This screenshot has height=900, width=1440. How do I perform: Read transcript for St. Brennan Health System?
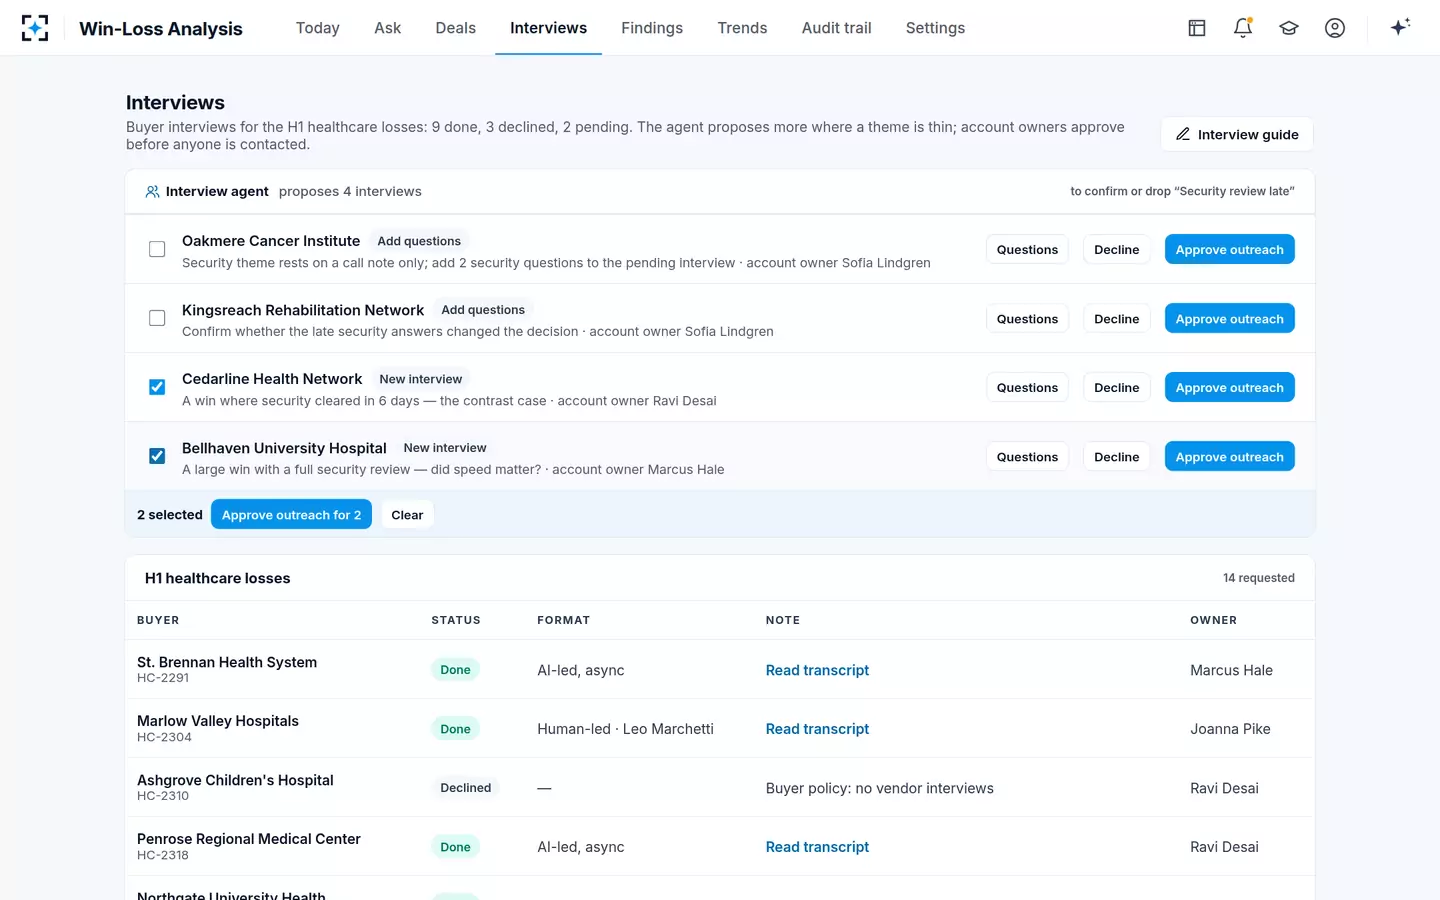(x=817, y=670)
